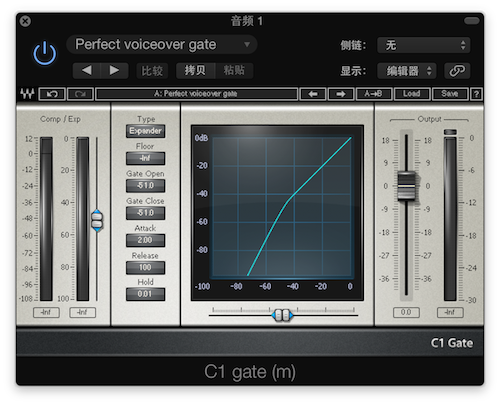This screenshot has height=405, width=500.
Task: Click the C1 gate (m) title text
Action: tap(250, 372)
